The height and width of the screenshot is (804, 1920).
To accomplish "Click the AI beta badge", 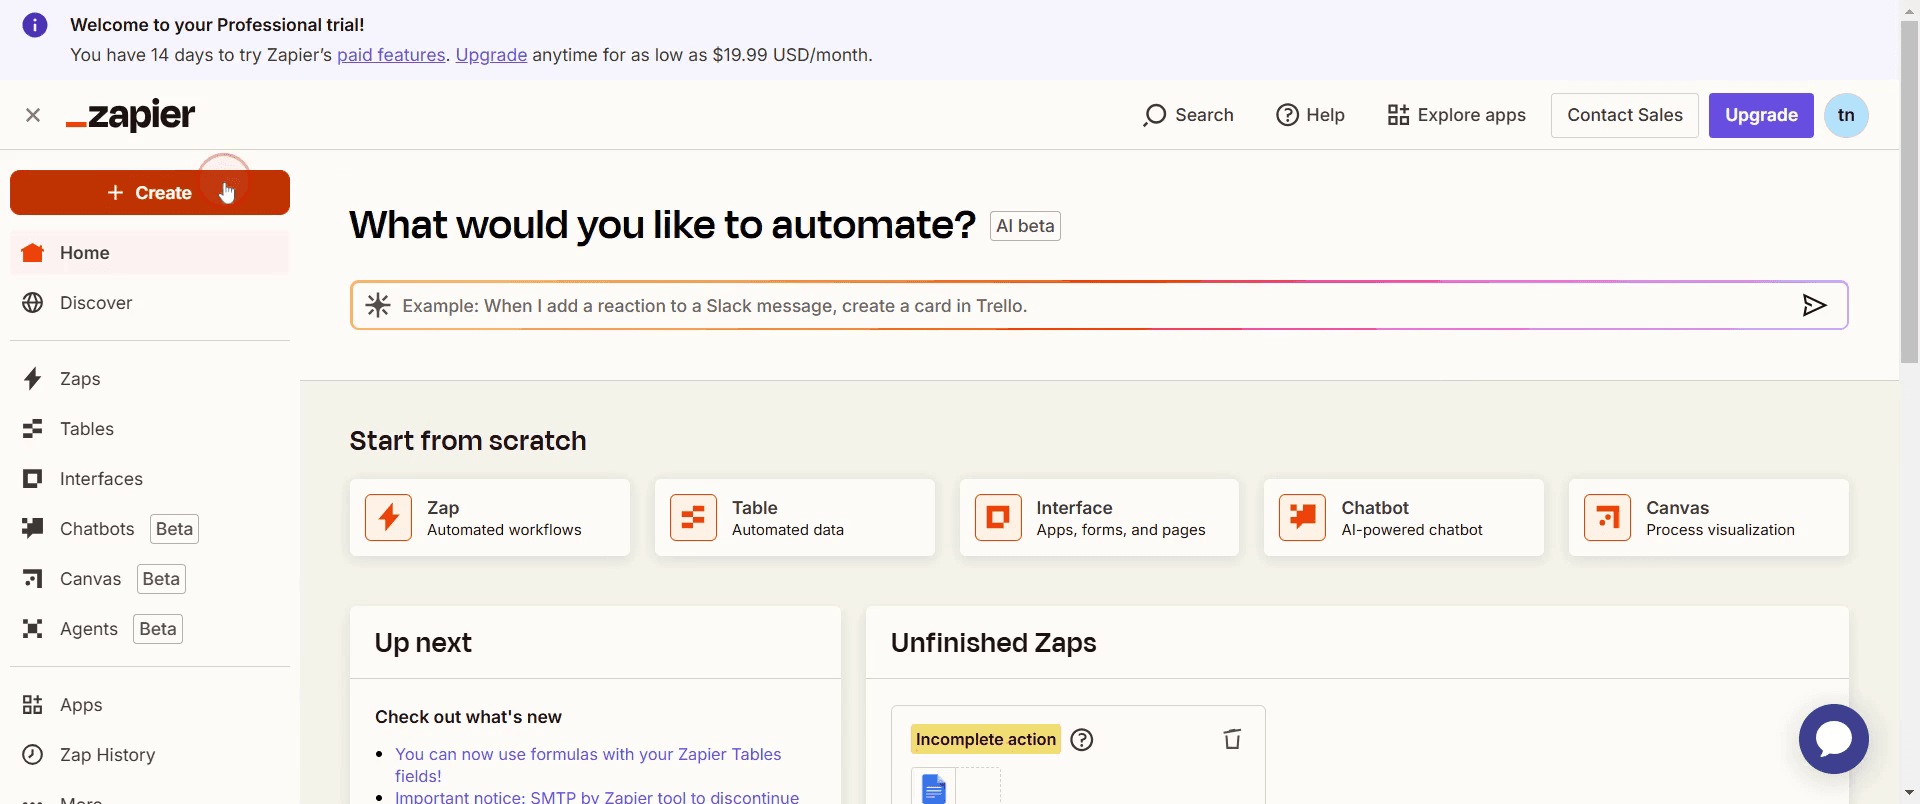I will pos(1025,226).
